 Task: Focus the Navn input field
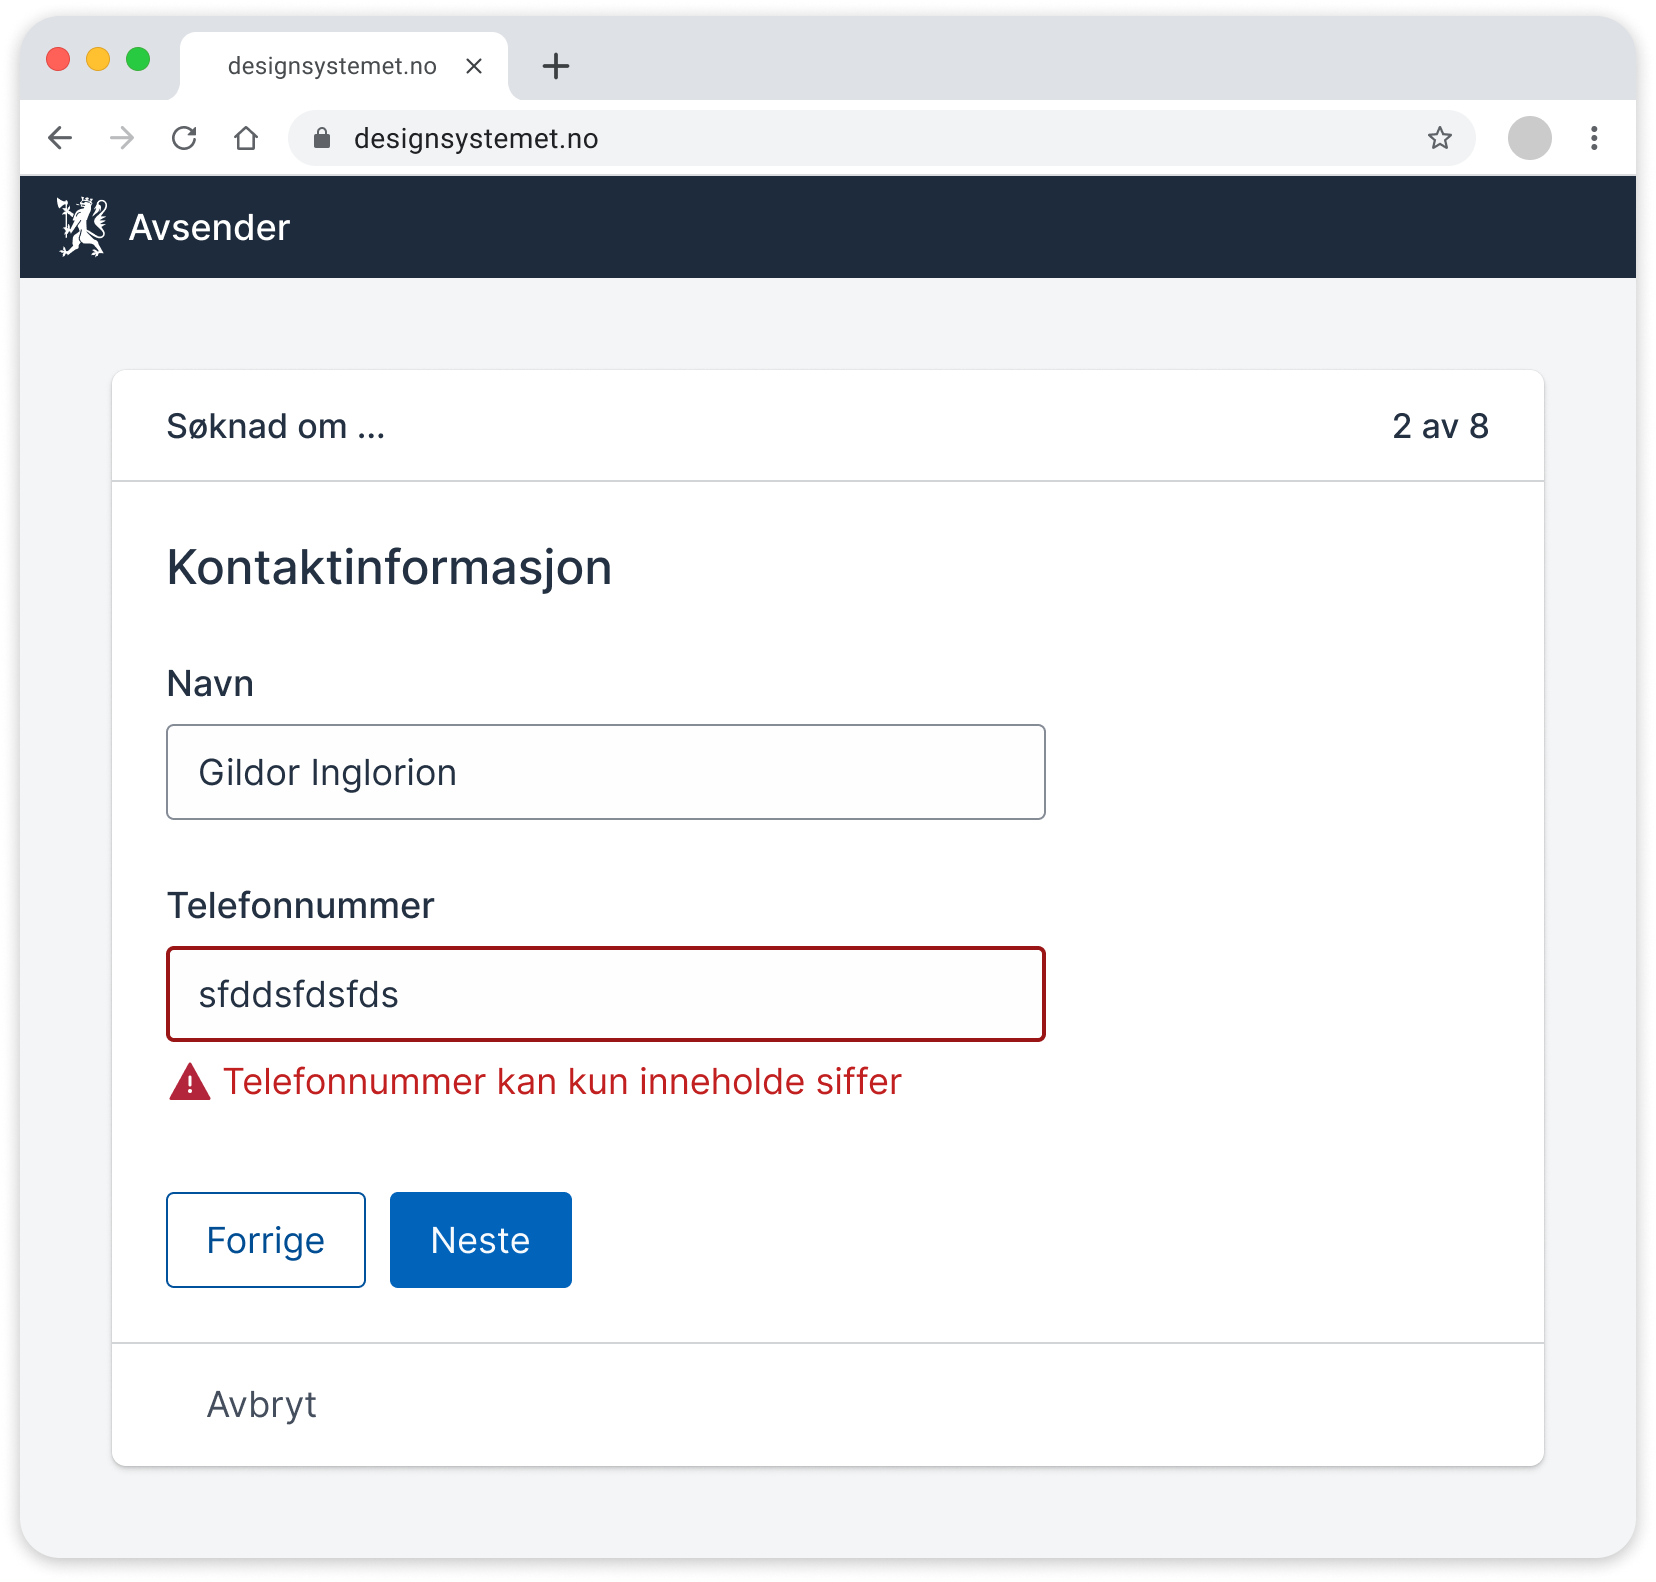(606, 772)
